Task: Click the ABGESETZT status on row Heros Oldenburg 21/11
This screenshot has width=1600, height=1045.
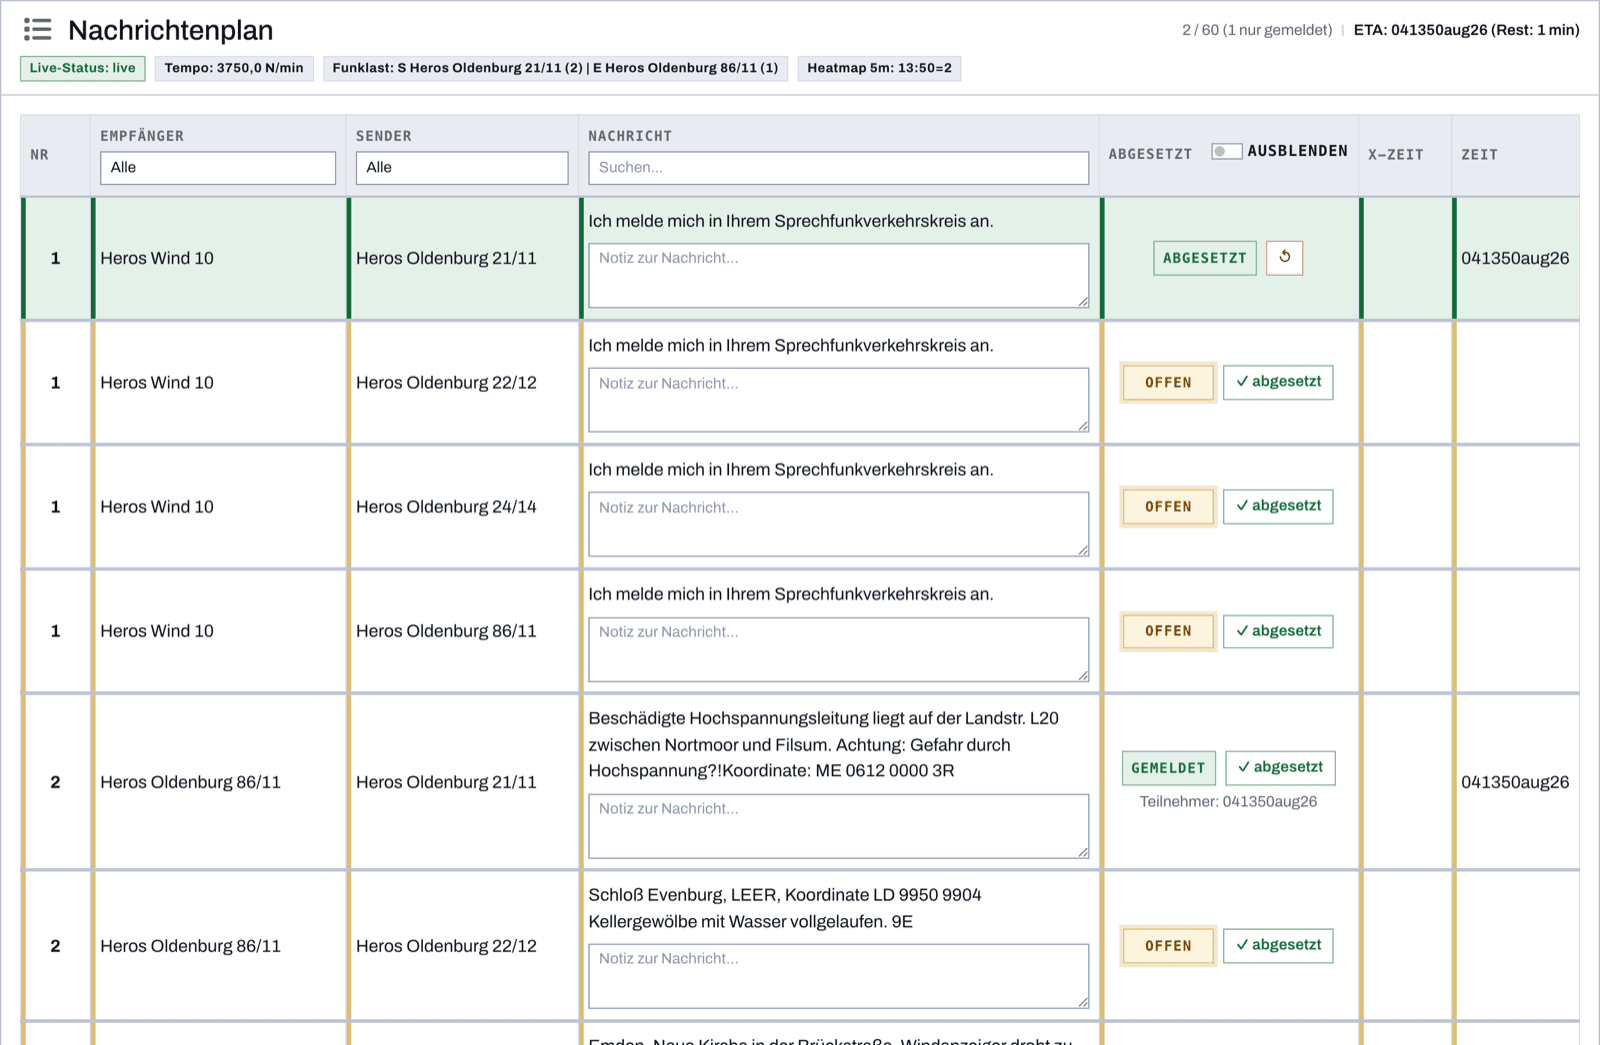Action: click(1205, 258)
